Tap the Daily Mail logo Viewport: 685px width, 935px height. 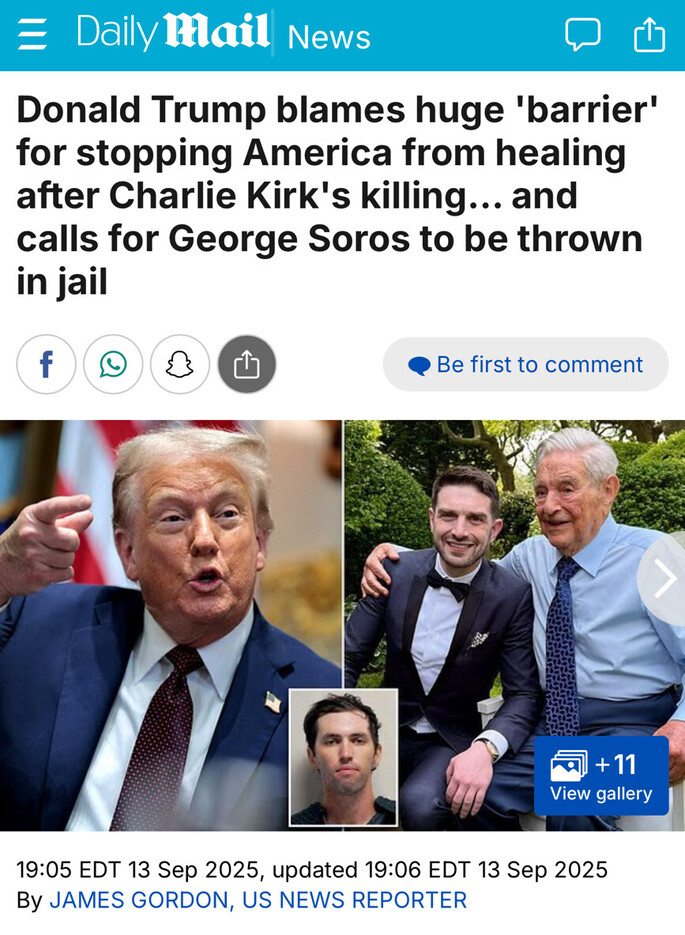tap(173, 31)
